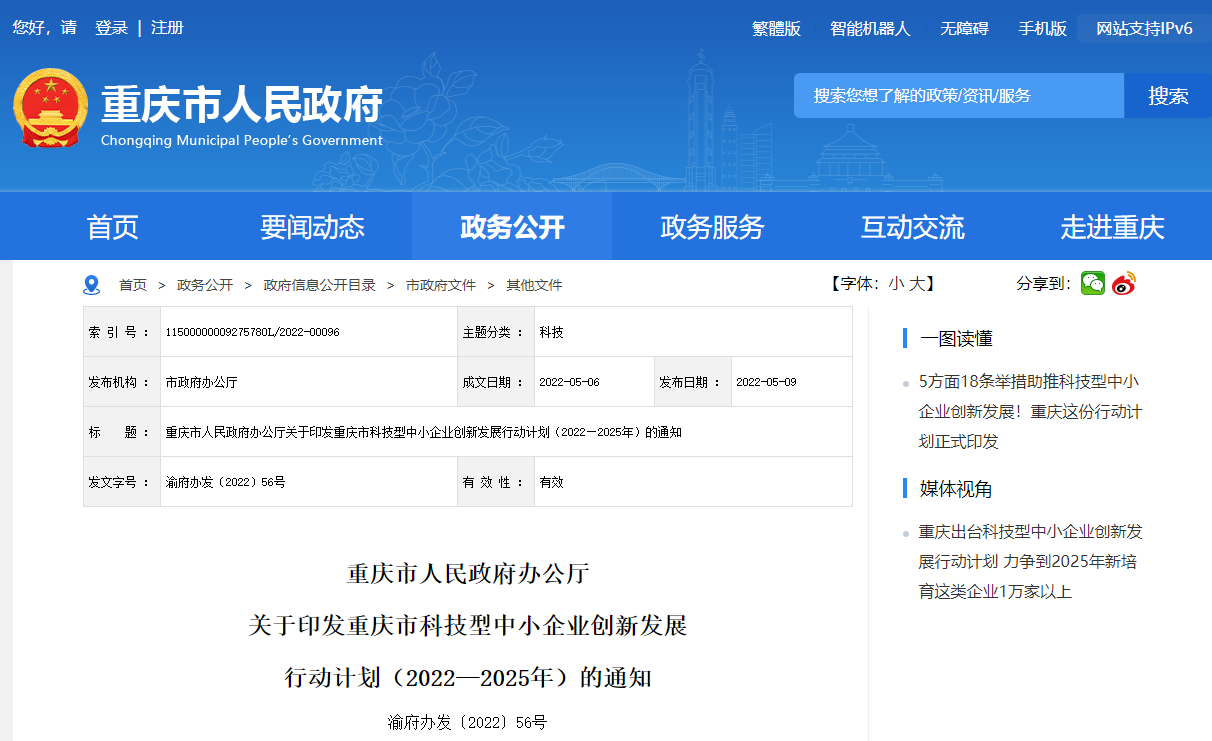Switch to 繁體版 traditional Chinese version
The height and width of the screenshot is (741, 1212).
click(776, 29)
